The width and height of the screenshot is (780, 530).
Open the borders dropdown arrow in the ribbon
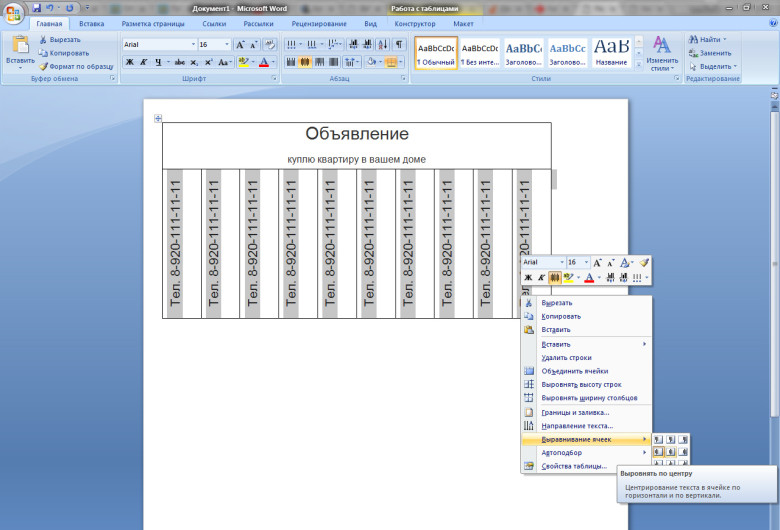[x=400, y=62]
